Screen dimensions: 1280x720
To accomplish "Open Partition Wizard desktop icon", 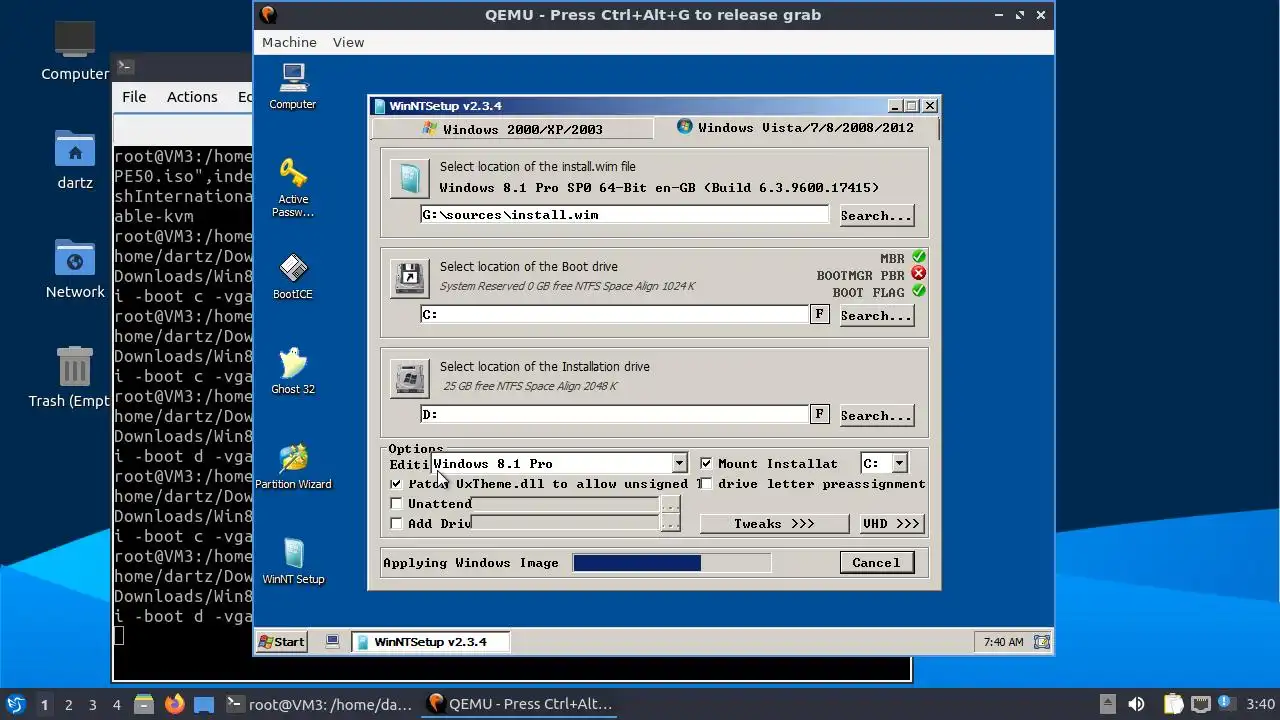I will pos(293,466).
